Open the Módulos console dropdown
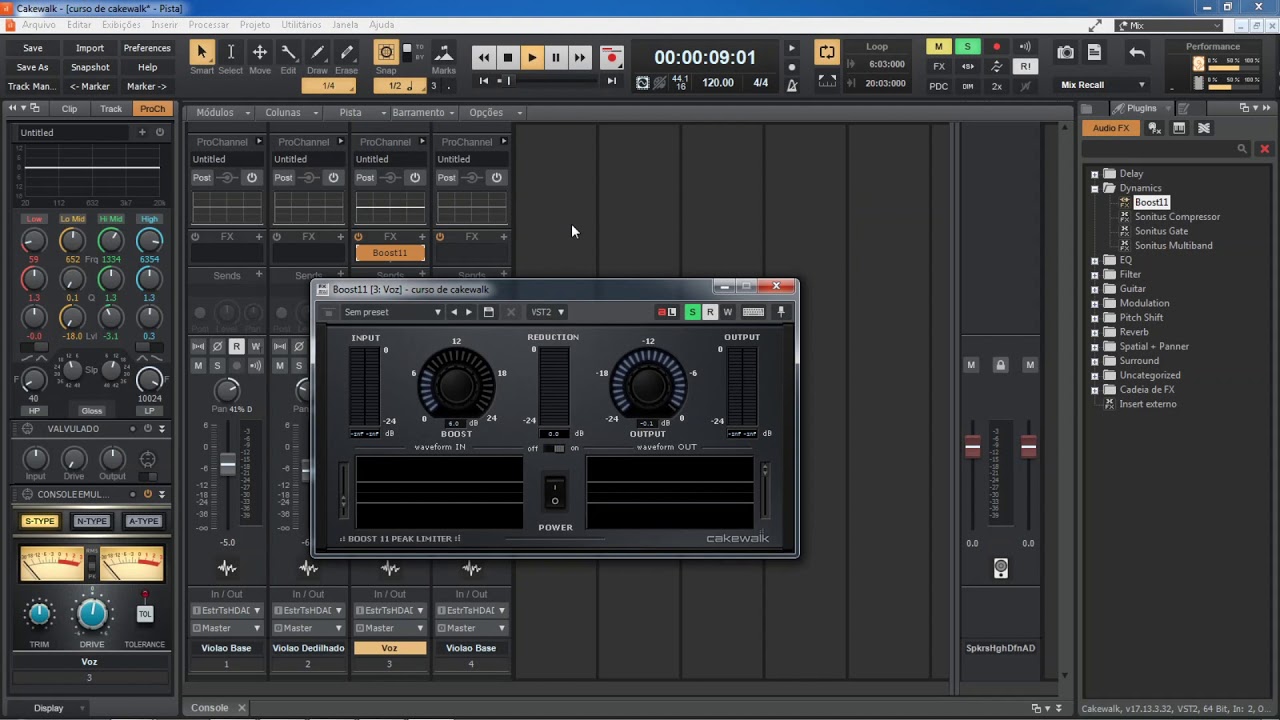This screenshot has width=1280, height=720. [x=221, y=112]
